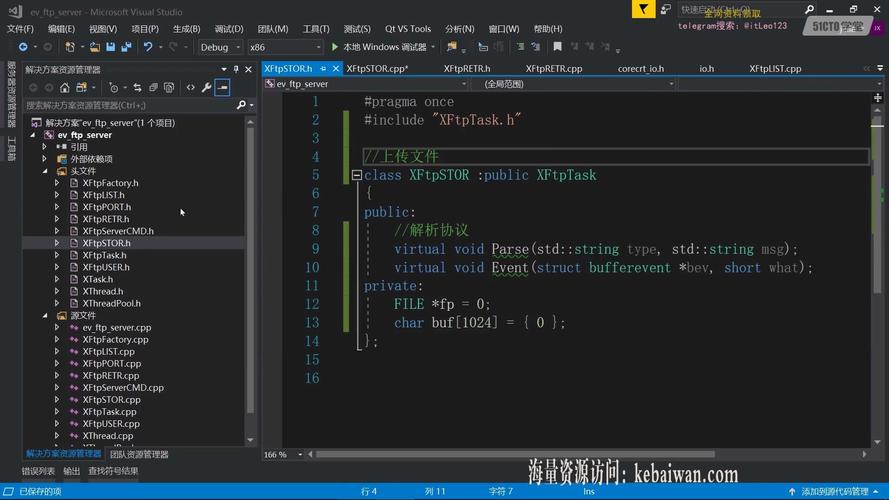Image resolution: width=889 pixels, height=500 pixels.
Task: Close the Solution Explorer panel
Action: [248, 69]
